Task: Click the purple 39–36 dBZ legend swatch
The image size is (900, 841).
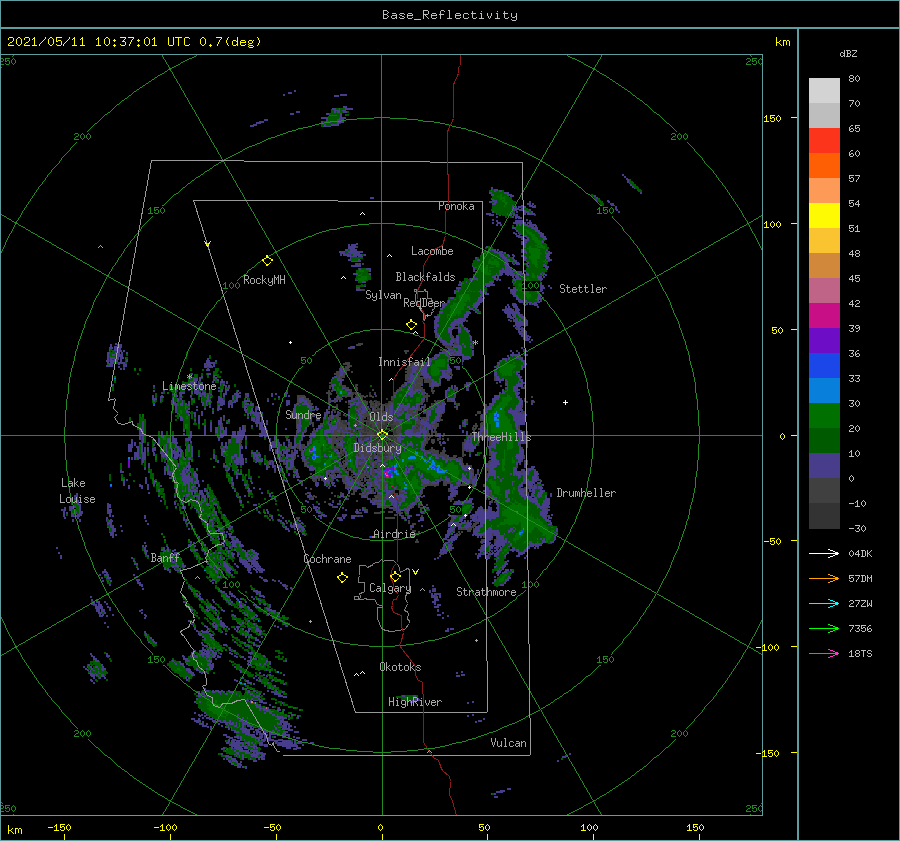Action: click(x=824, y=341)
